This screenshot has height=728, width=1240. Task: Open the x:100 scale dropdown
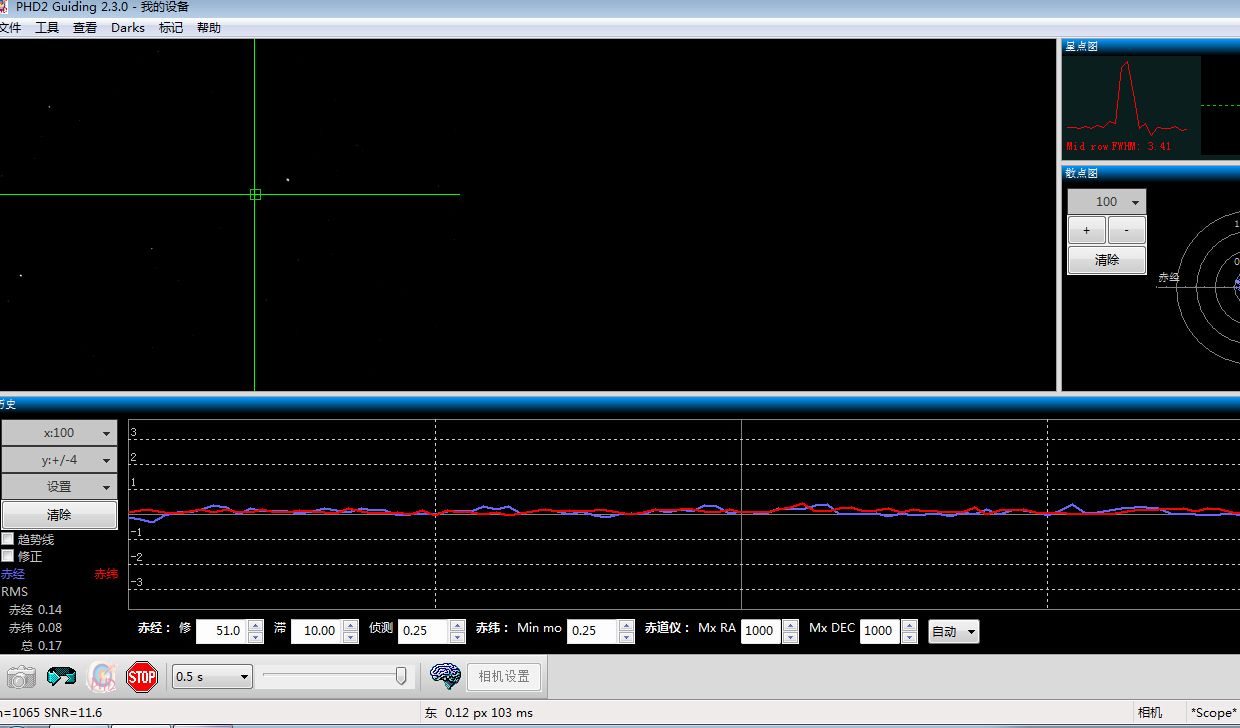point(59,433)
